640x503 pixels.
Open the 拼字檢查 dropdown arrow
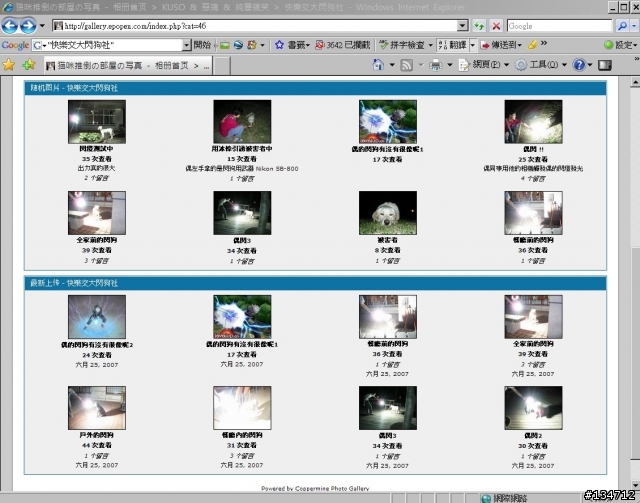tap(430, 45)
